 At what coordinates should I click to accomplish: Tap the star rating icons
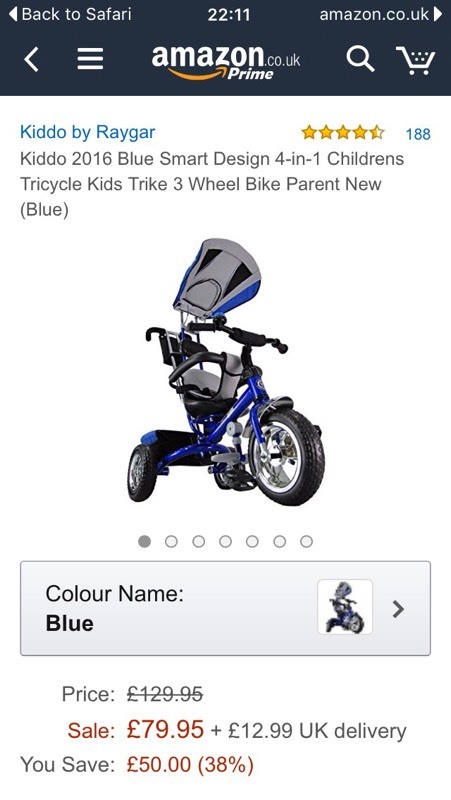click(x=343, y=133)
